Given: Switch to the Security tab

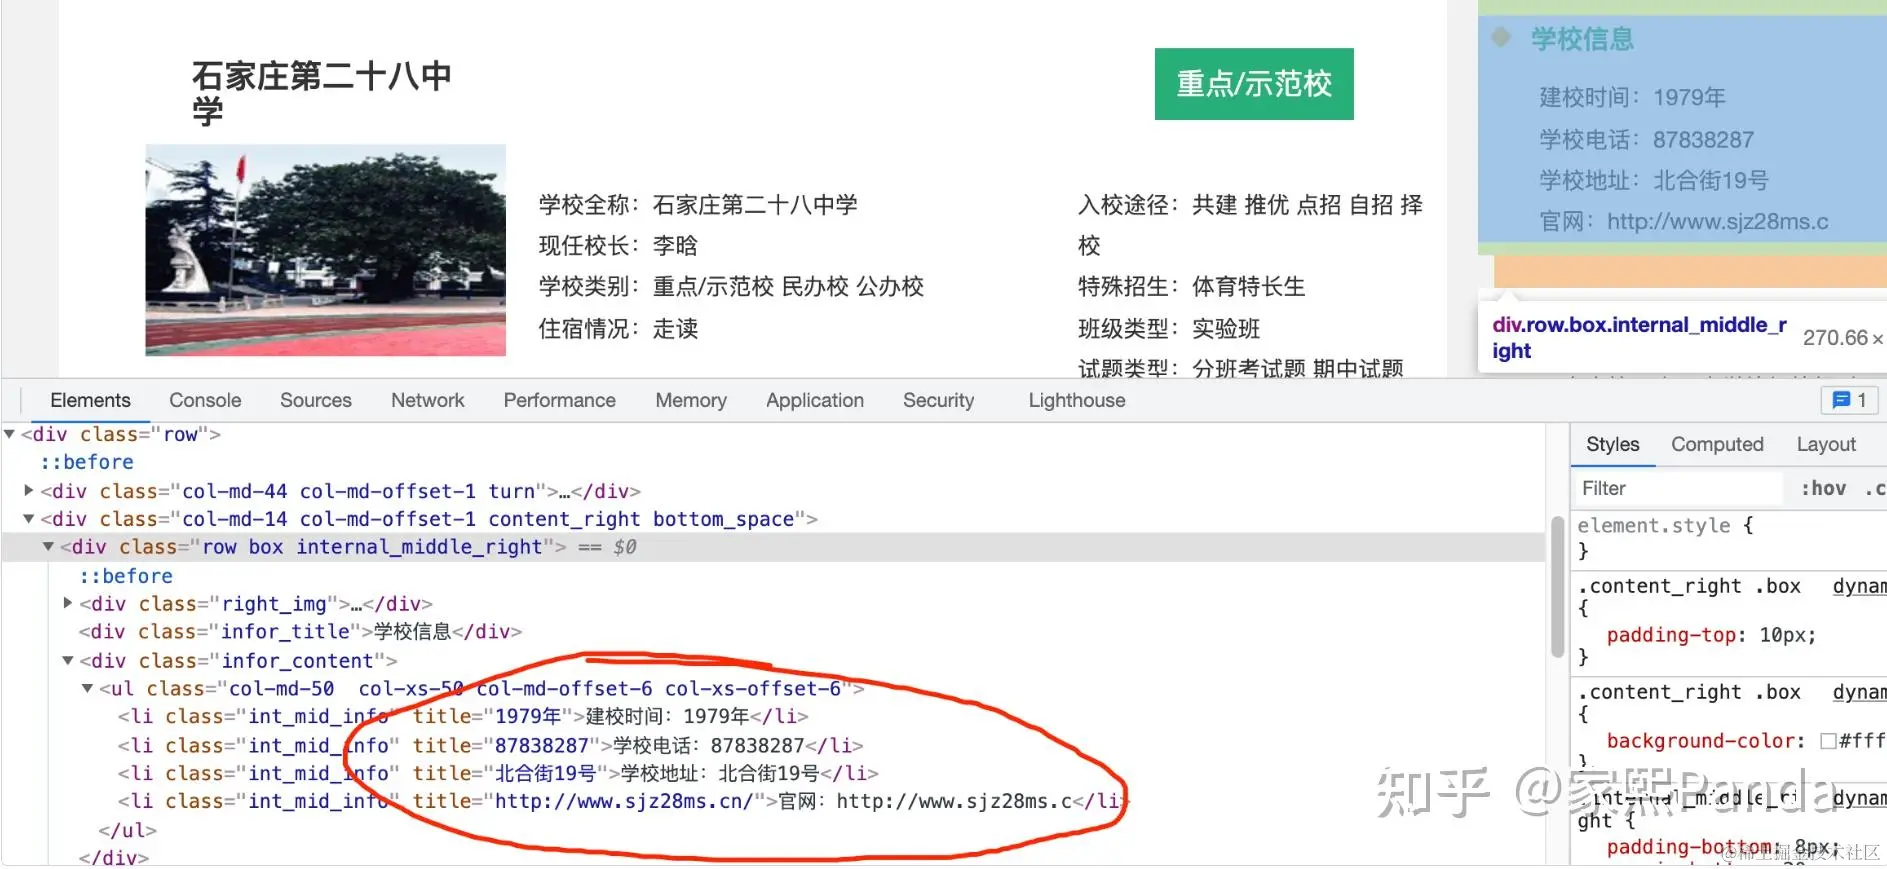Looking at the screenshot, I should [938, 400].
